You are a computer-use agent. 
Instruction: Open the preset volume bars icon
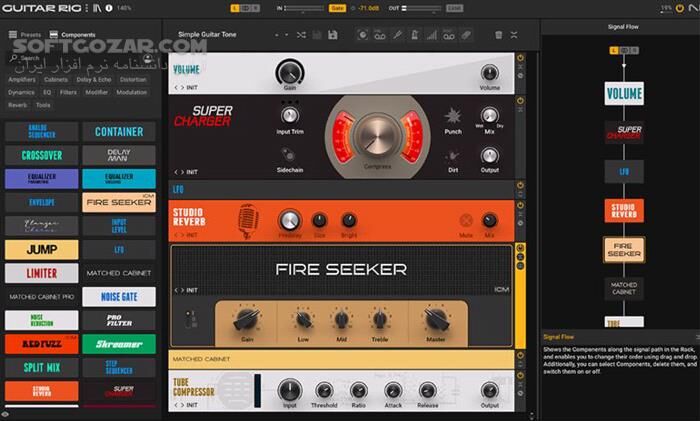click(x=431, y=35)
